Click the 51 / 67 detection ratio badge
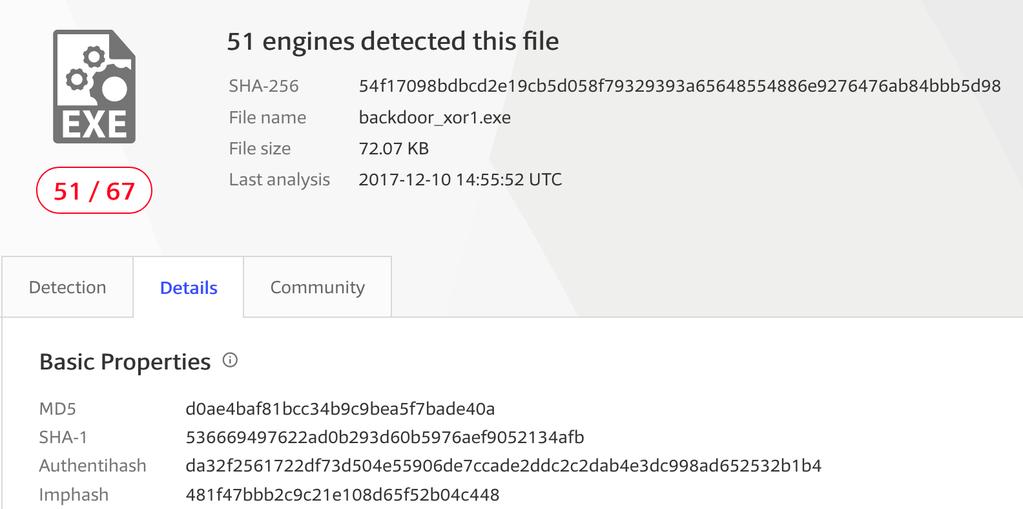The height and width of the screenshot is (509, 1023). 94,191
